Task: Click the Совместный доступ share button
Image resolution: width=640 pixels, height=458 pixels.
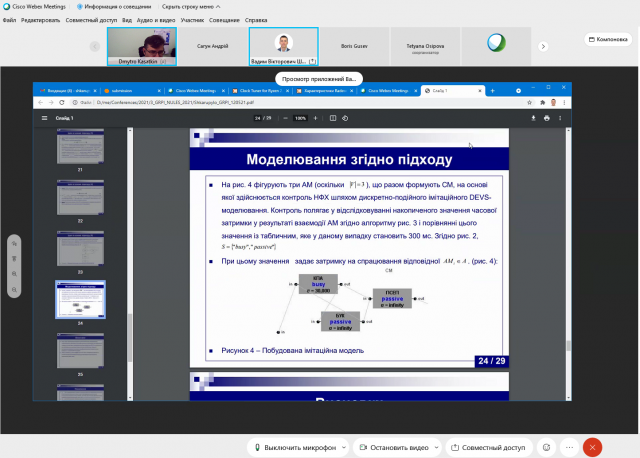Action: [x=489, y=447]
